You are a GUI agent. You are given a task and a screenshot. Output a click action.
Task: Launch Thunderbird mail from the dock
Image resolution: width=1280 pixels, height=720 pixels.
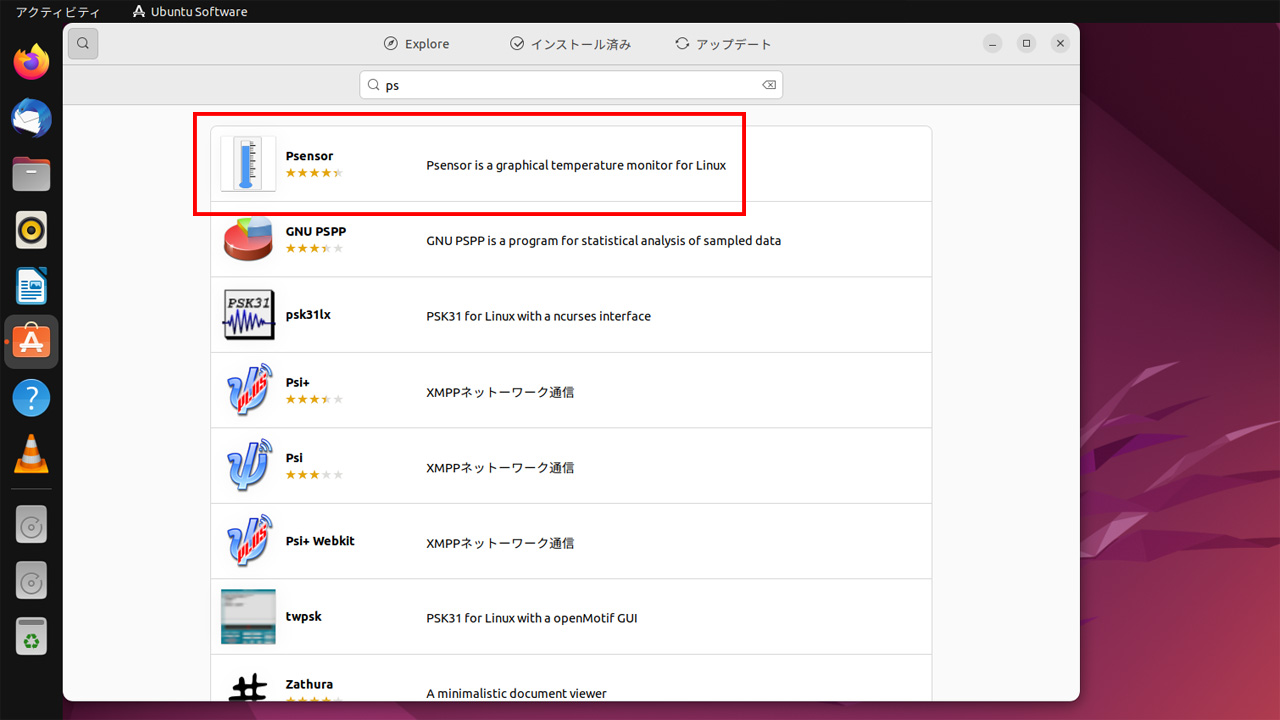(32, 119)
